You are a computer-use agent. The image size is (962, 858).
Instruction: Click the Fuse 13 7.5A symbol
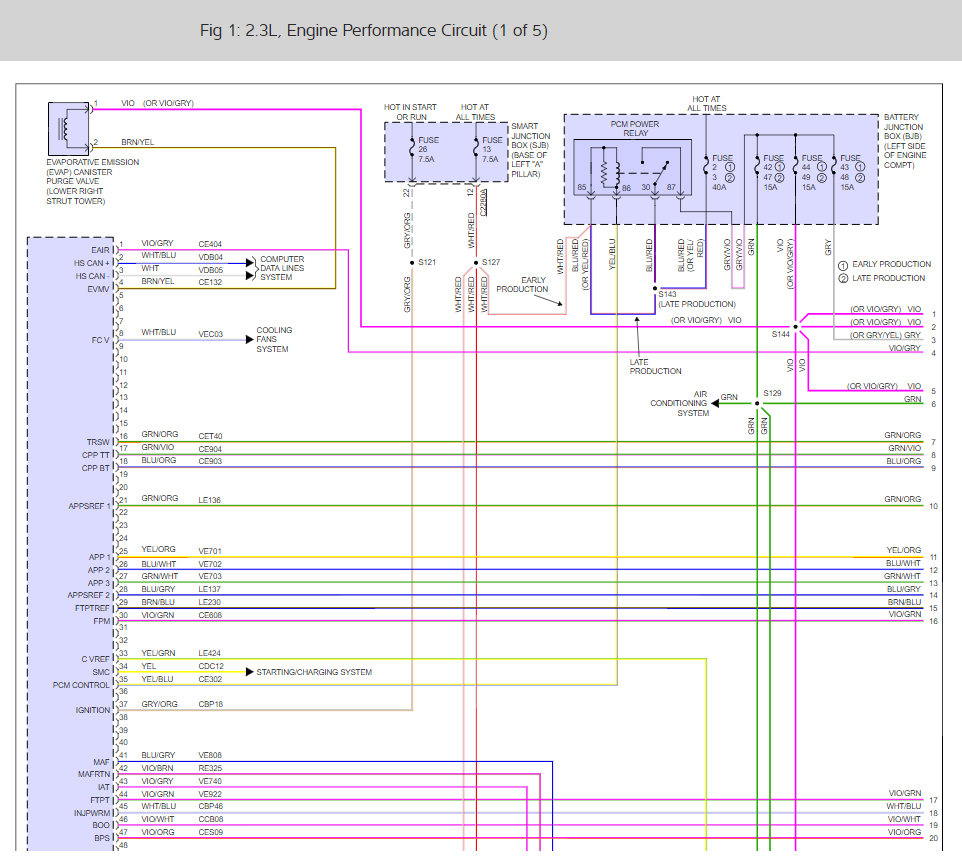coord(476,149)
